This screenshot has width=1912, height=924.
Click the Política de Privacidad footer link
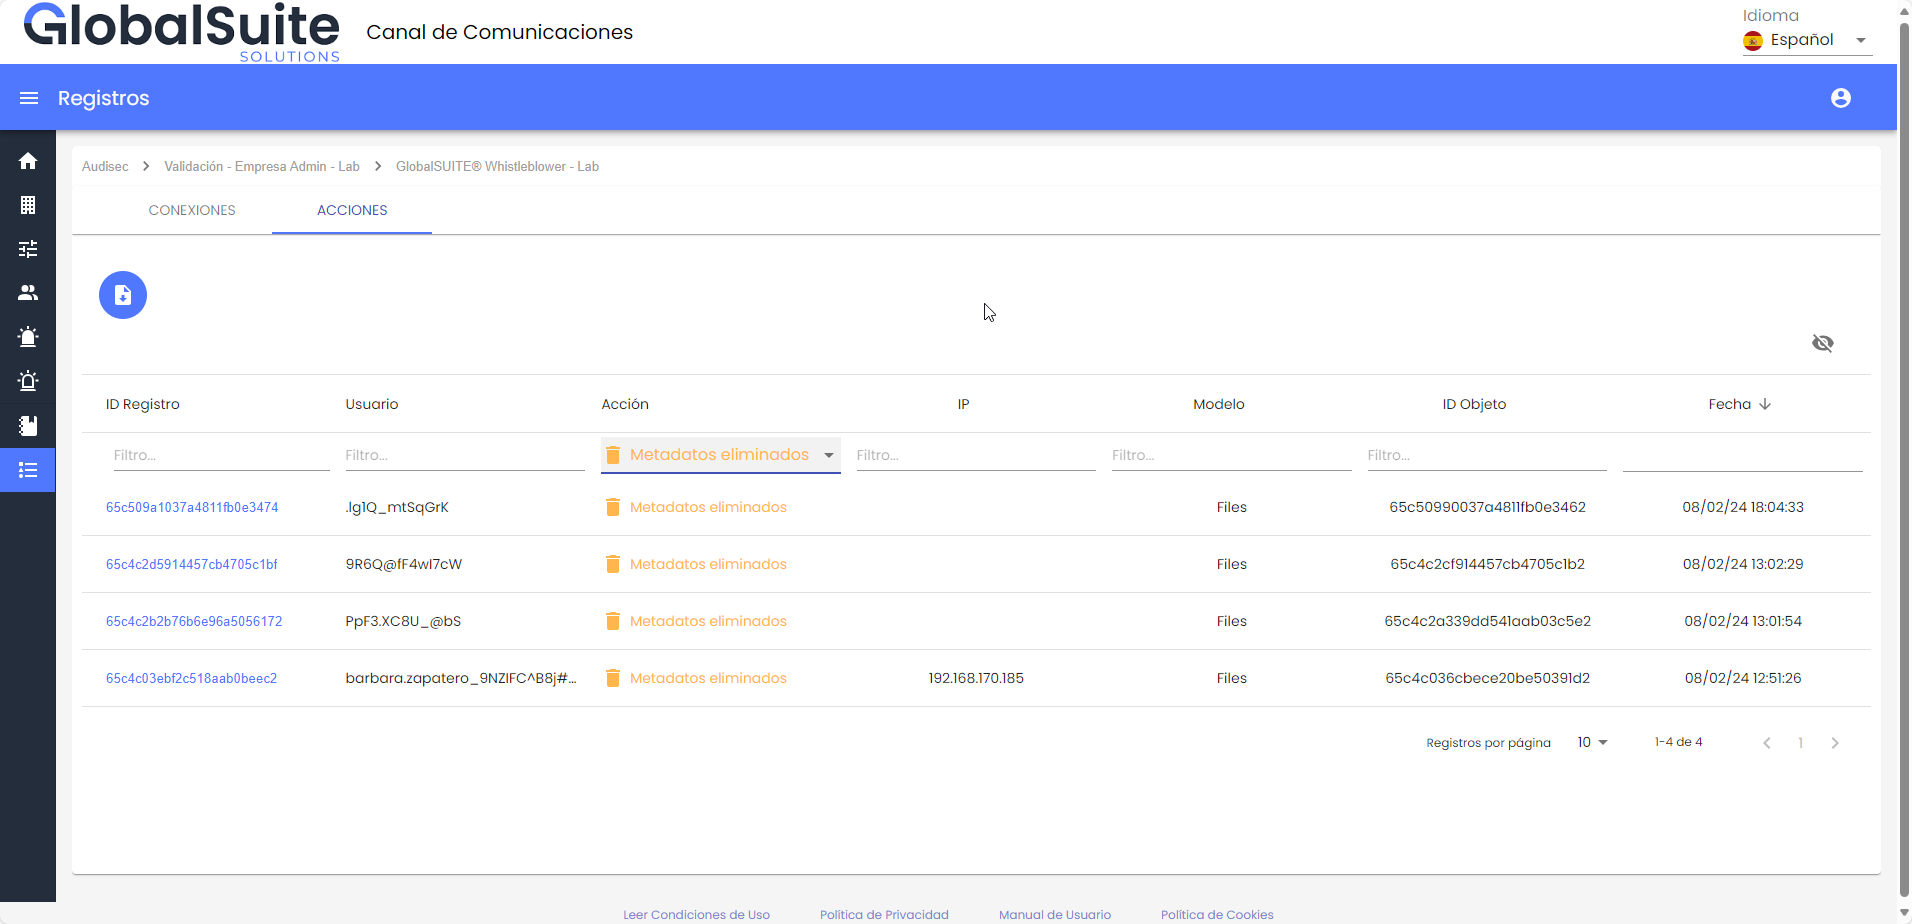[x=884, y=914]
